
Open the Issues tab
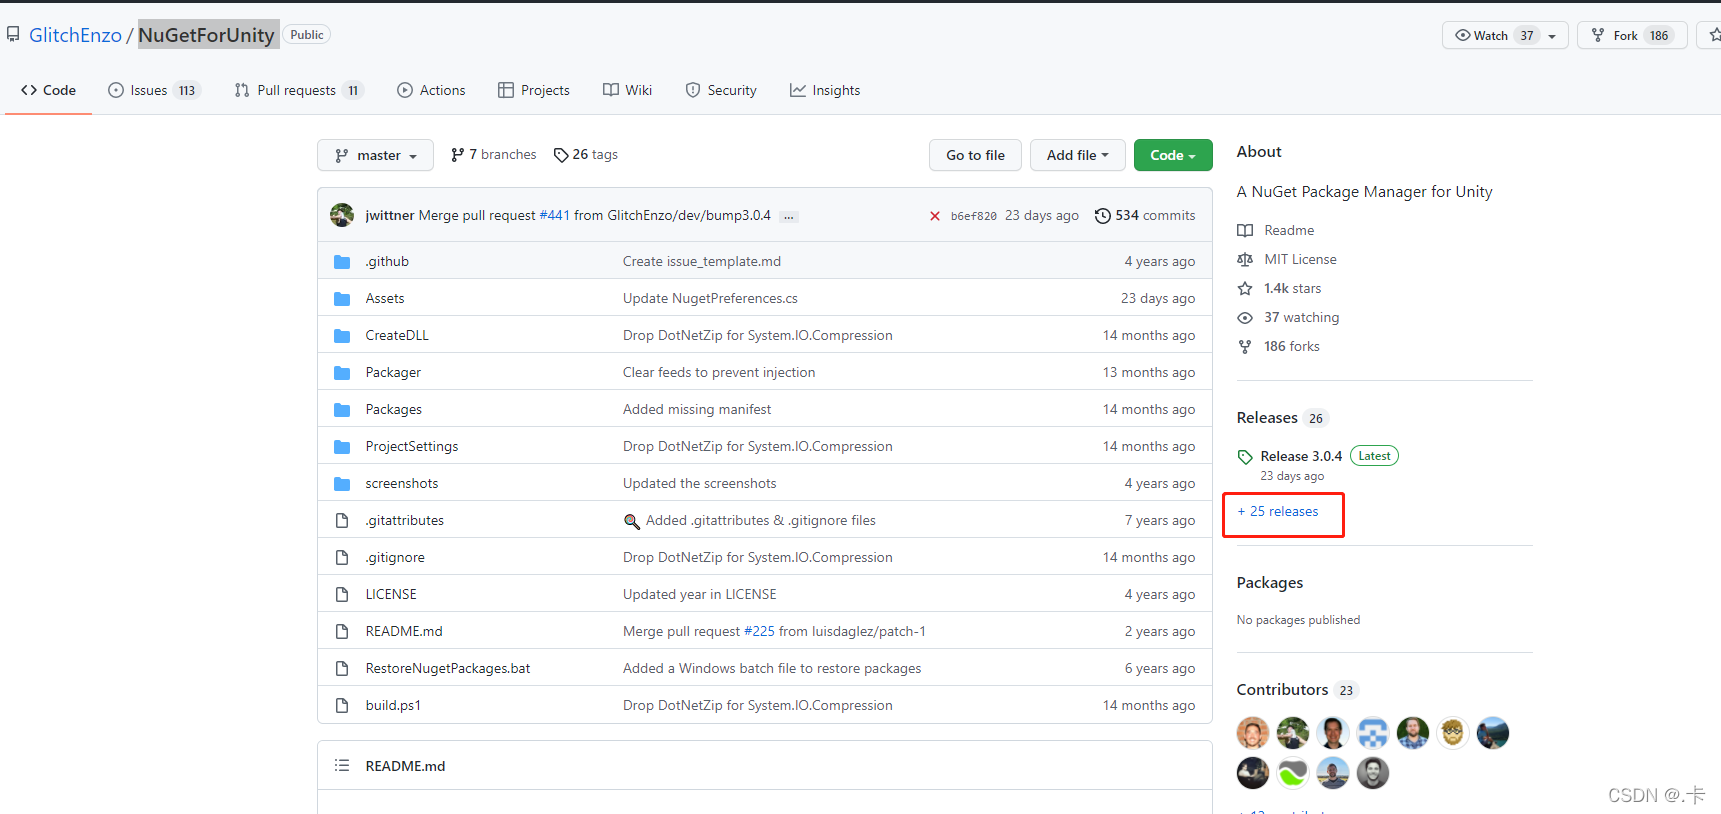pyautogui.click(x=155, y=90)
